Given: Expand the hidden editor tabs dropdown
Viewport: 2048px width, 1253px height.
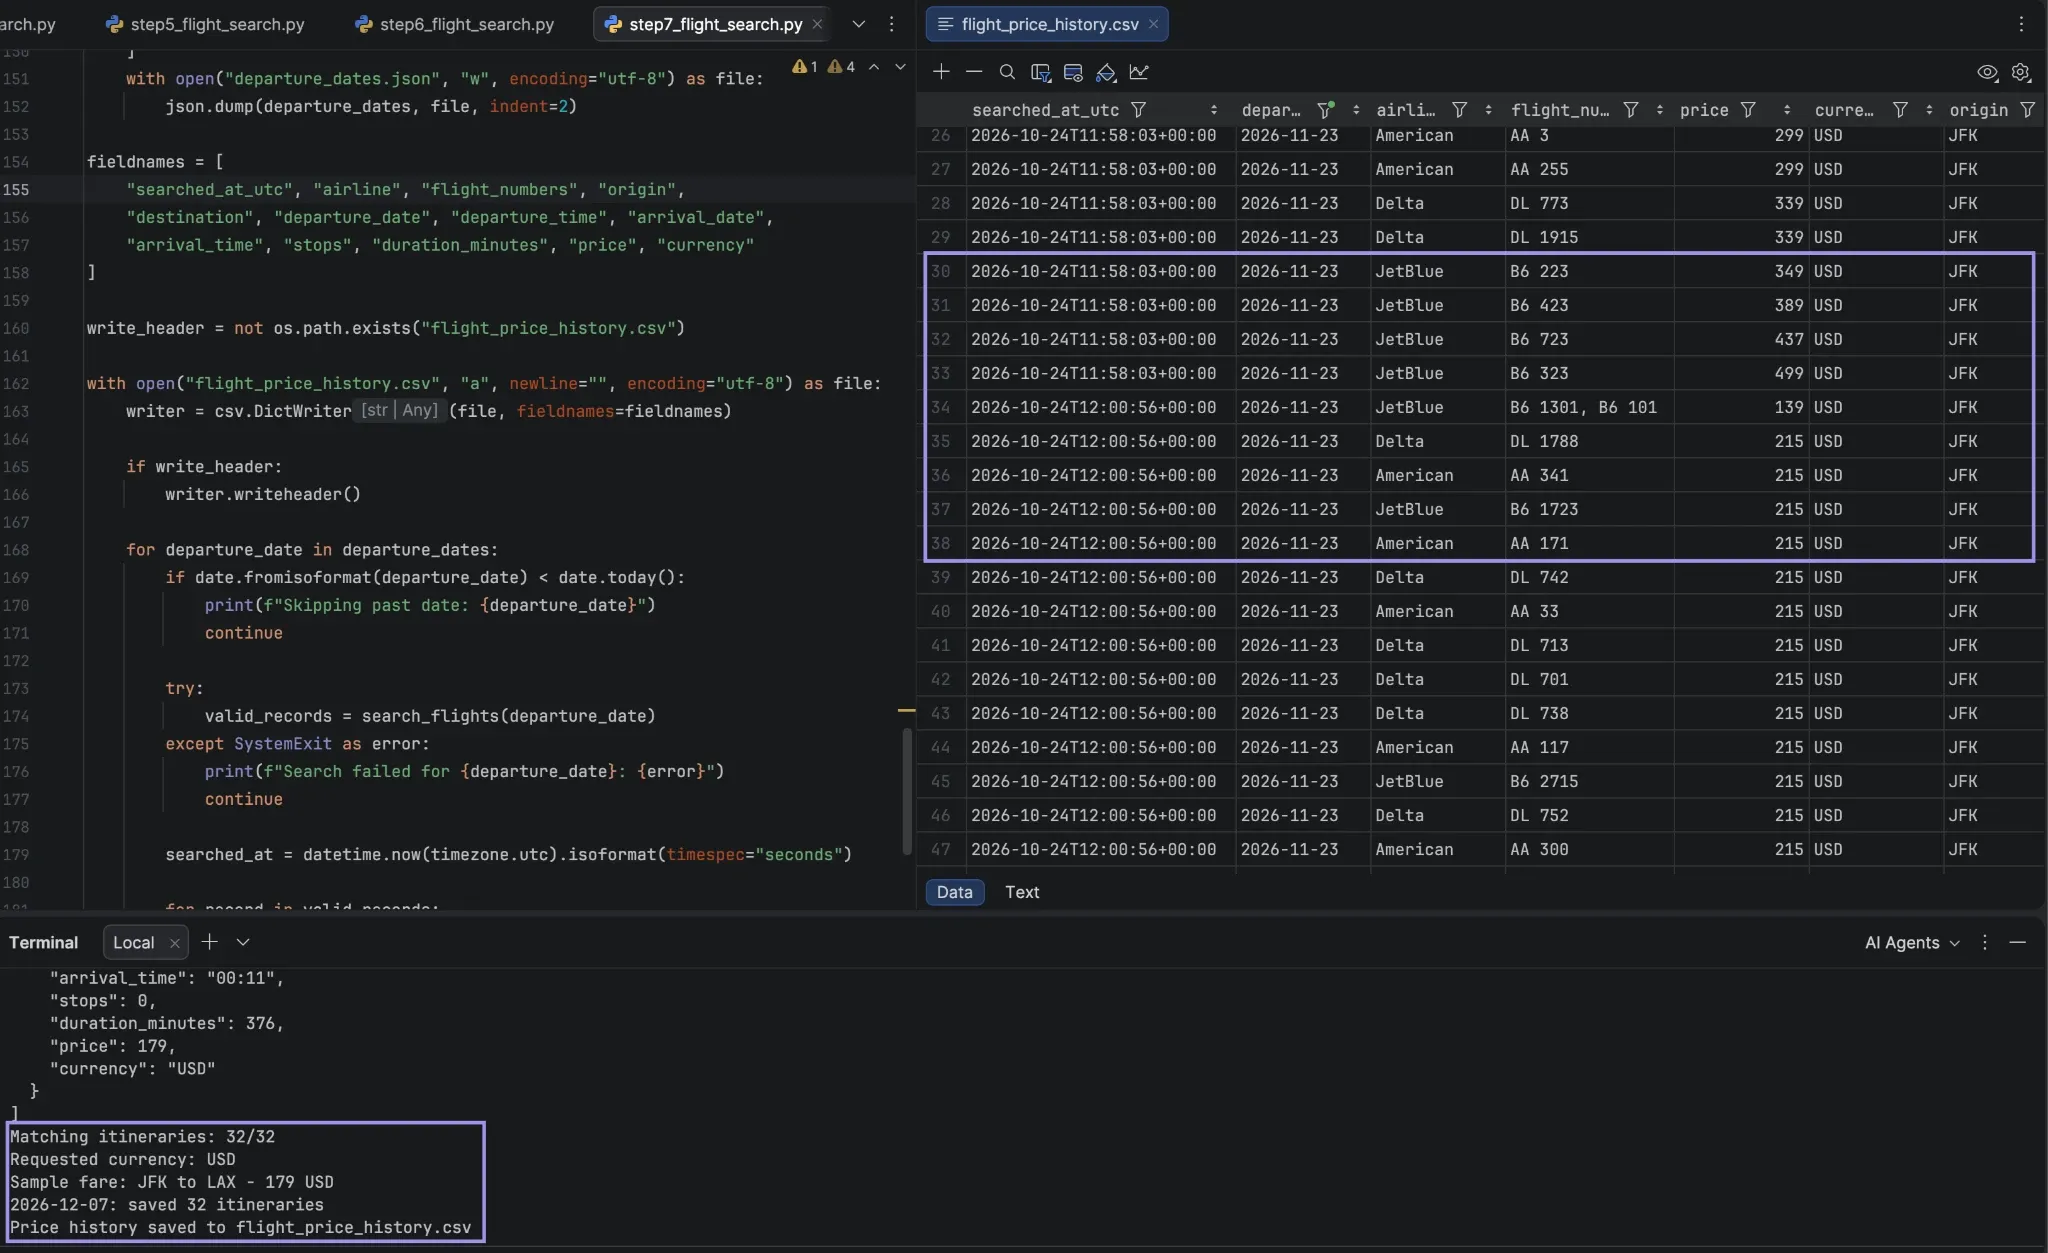Looking at the screenshot, I should pyautogui.click(x=858, y=24).
